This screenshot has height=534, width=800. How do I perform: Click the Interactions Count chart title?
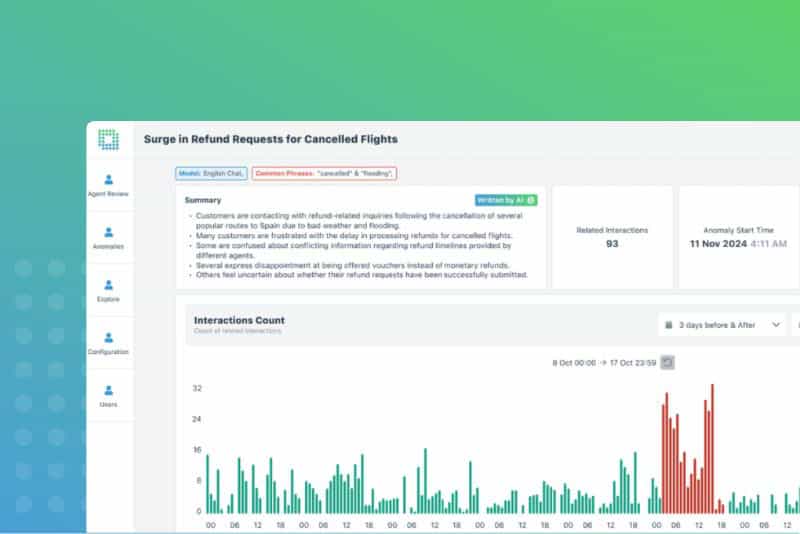[x=239, y=321]
